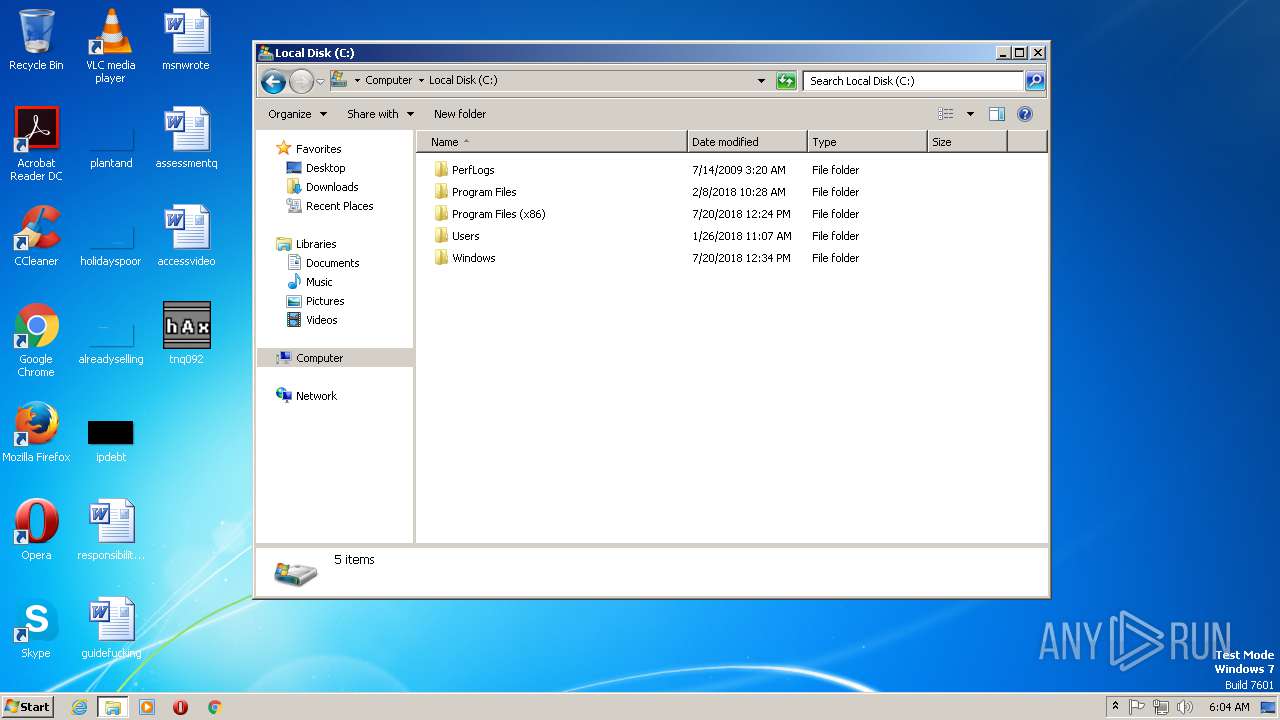Focus the Search Local Disk (C:) field
1280x720 pixels.
point(914,81)
